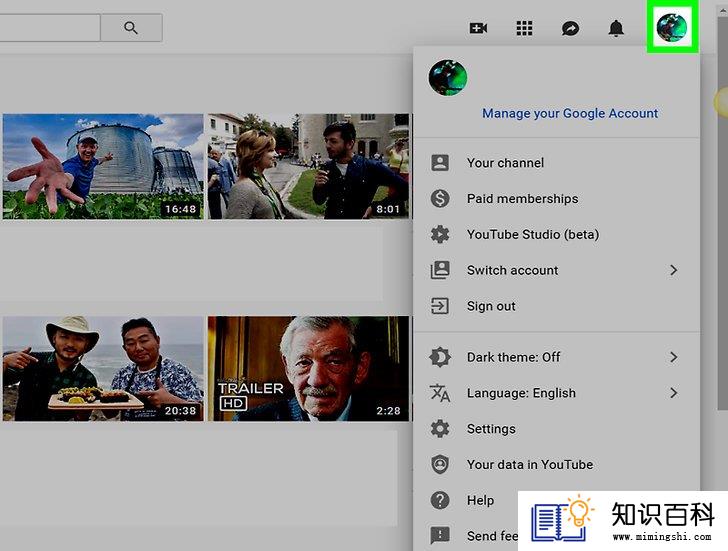Image resolution: width=728 pixels, height=551 pixels.
Task: Open the 16:48 silo video thumbnail
Action: 103,167
